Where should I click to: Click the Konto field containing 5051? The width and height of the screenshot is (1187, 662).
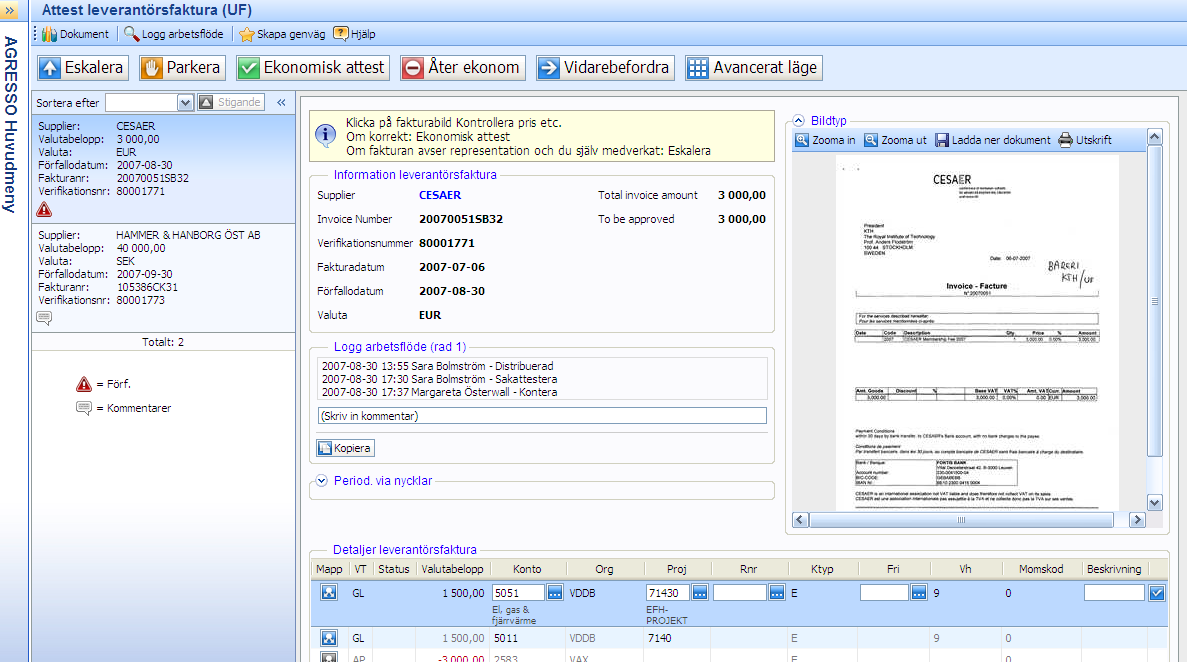[x=518, y=593]
